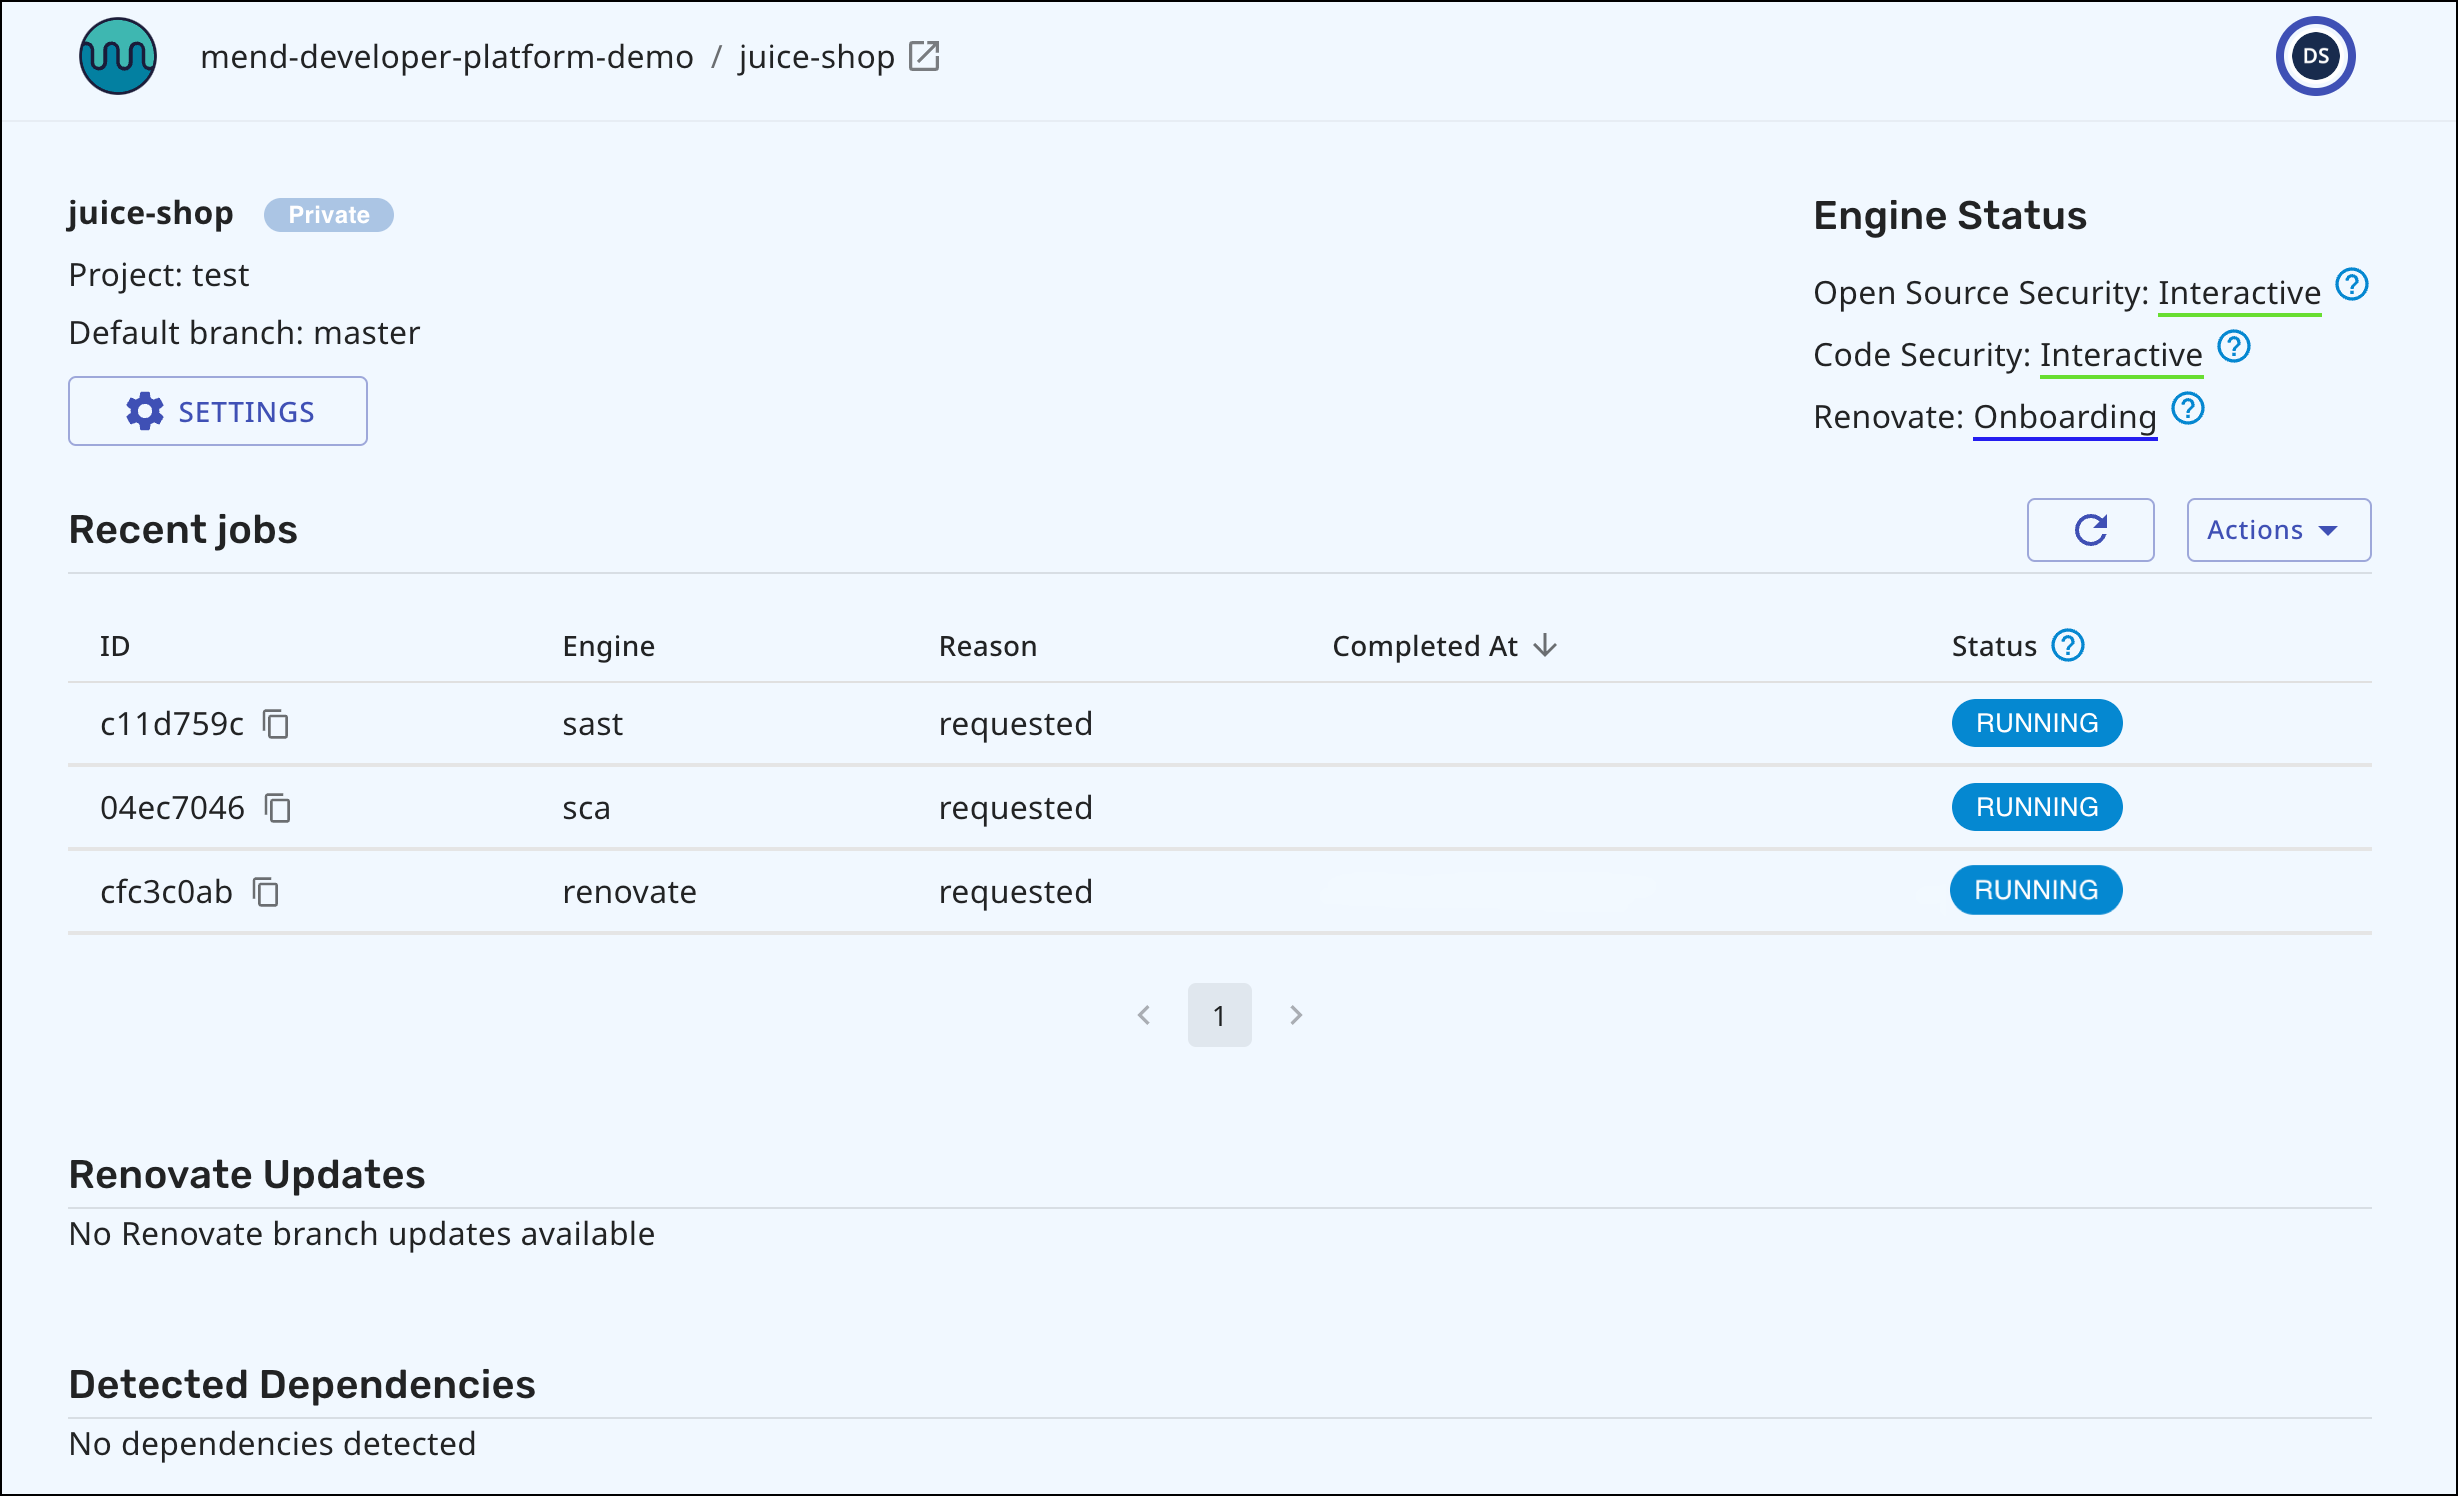Screen dimensions: 2458x1496
Task: Click RUNNING badge of sast job
Action: coord(2036,723)
